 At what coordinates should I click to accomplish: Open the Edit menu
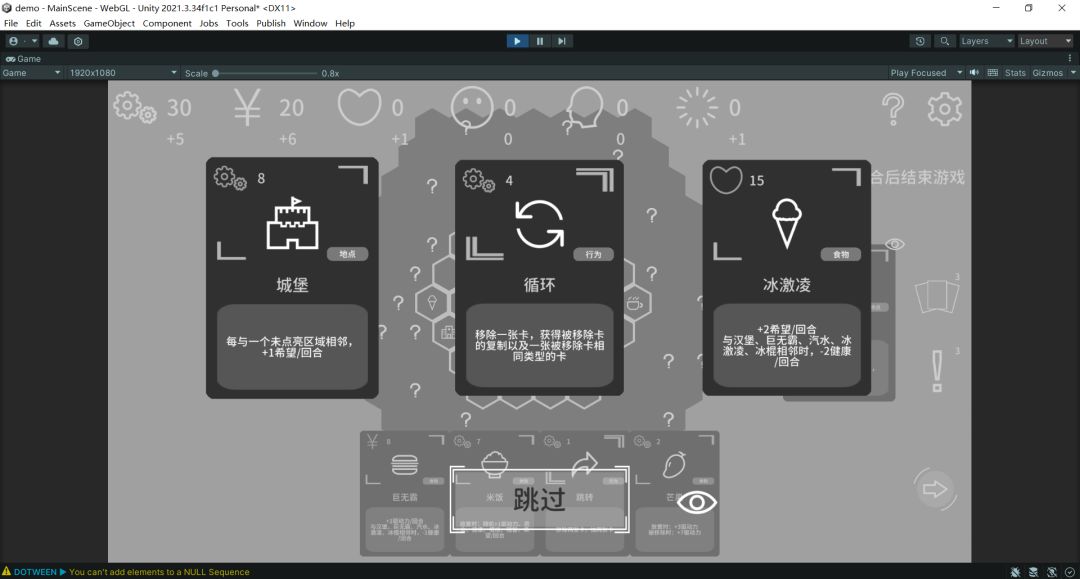coord(34,23)
